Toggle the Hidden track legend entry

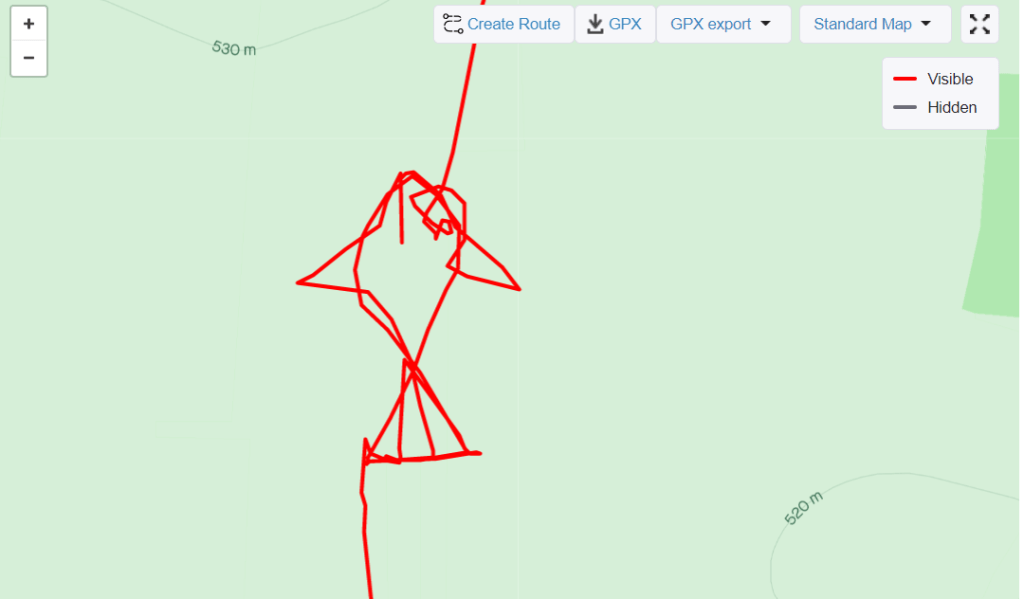[x=935, y=107]
